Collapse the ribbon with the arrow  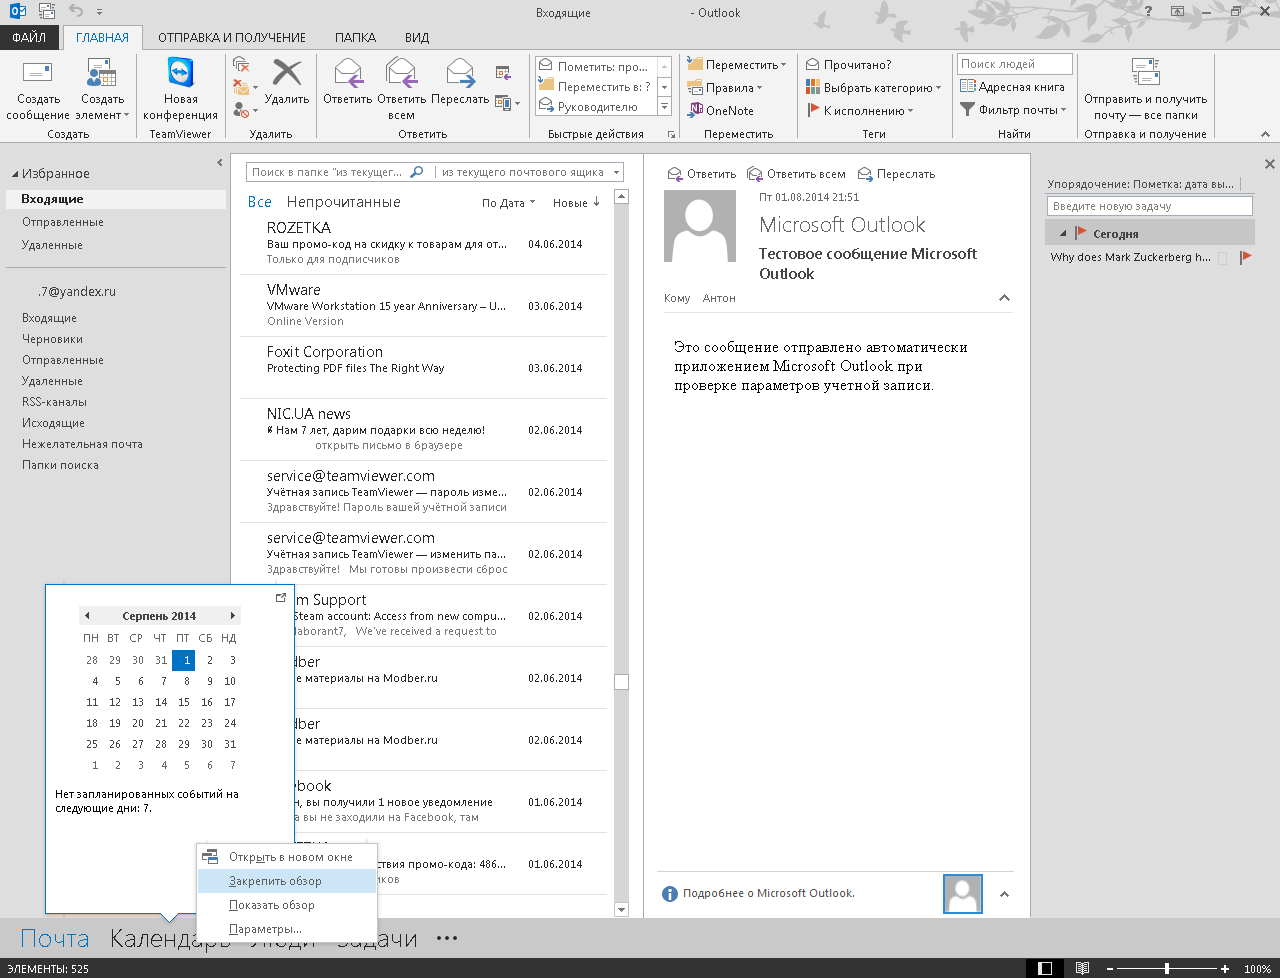pos(1266,134)
